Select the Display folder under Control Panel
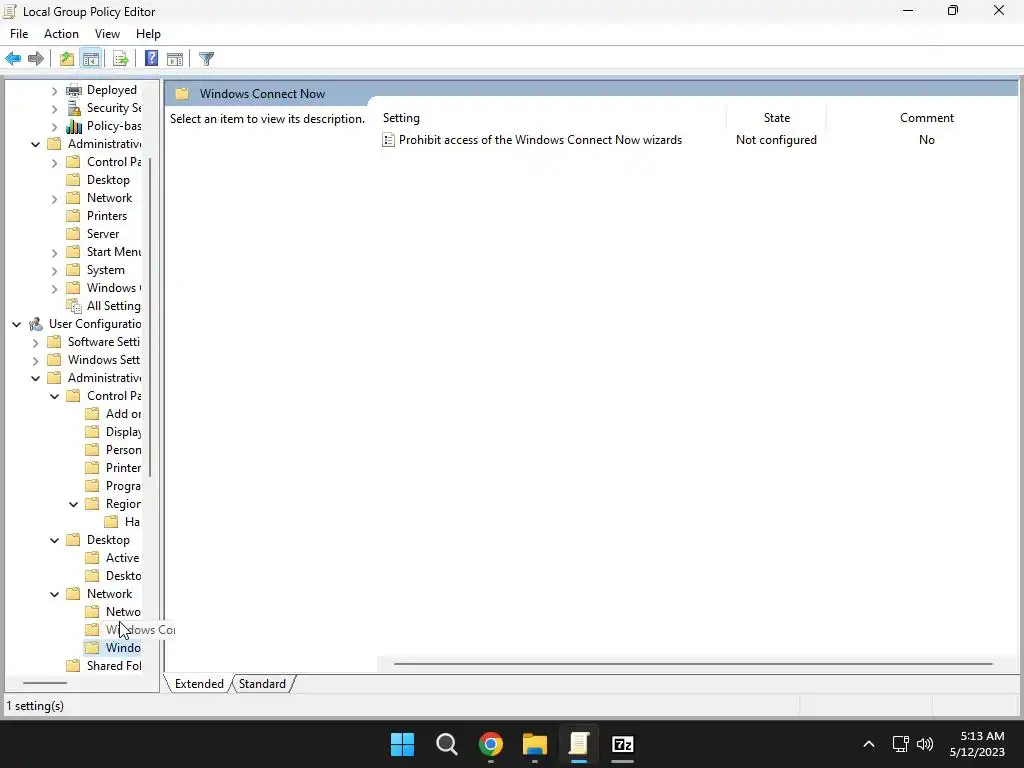 tap(123, 432)
